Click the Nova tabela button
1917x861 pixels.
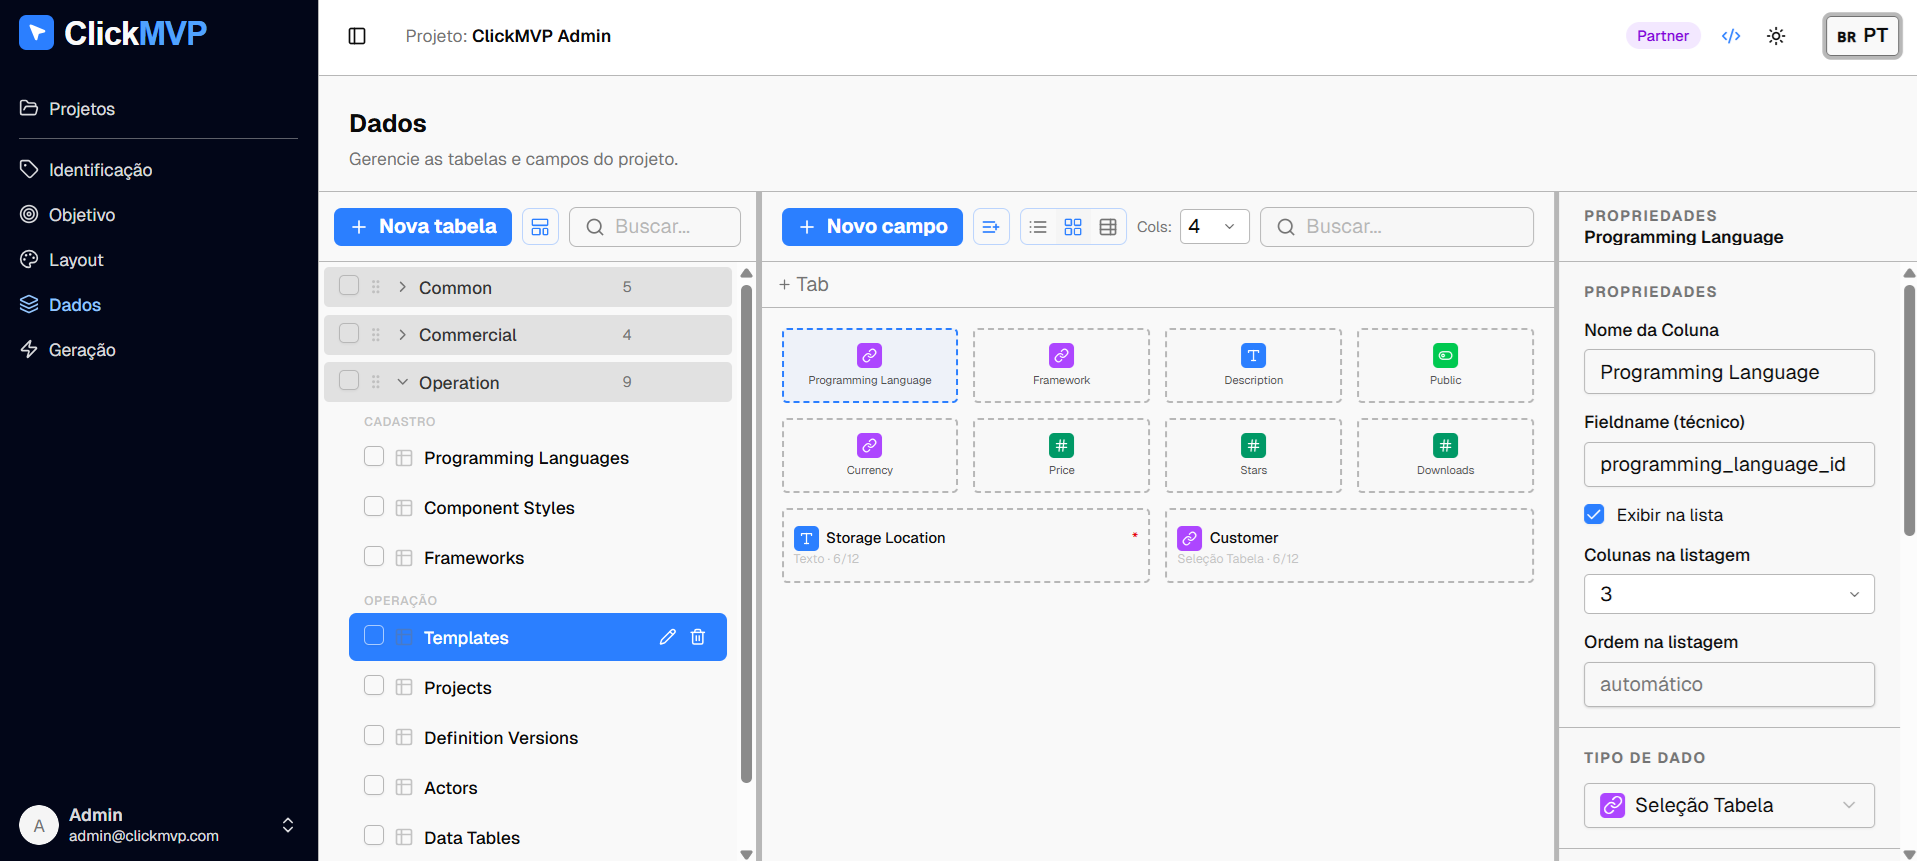pyautogui.click(x=423, y=227)
